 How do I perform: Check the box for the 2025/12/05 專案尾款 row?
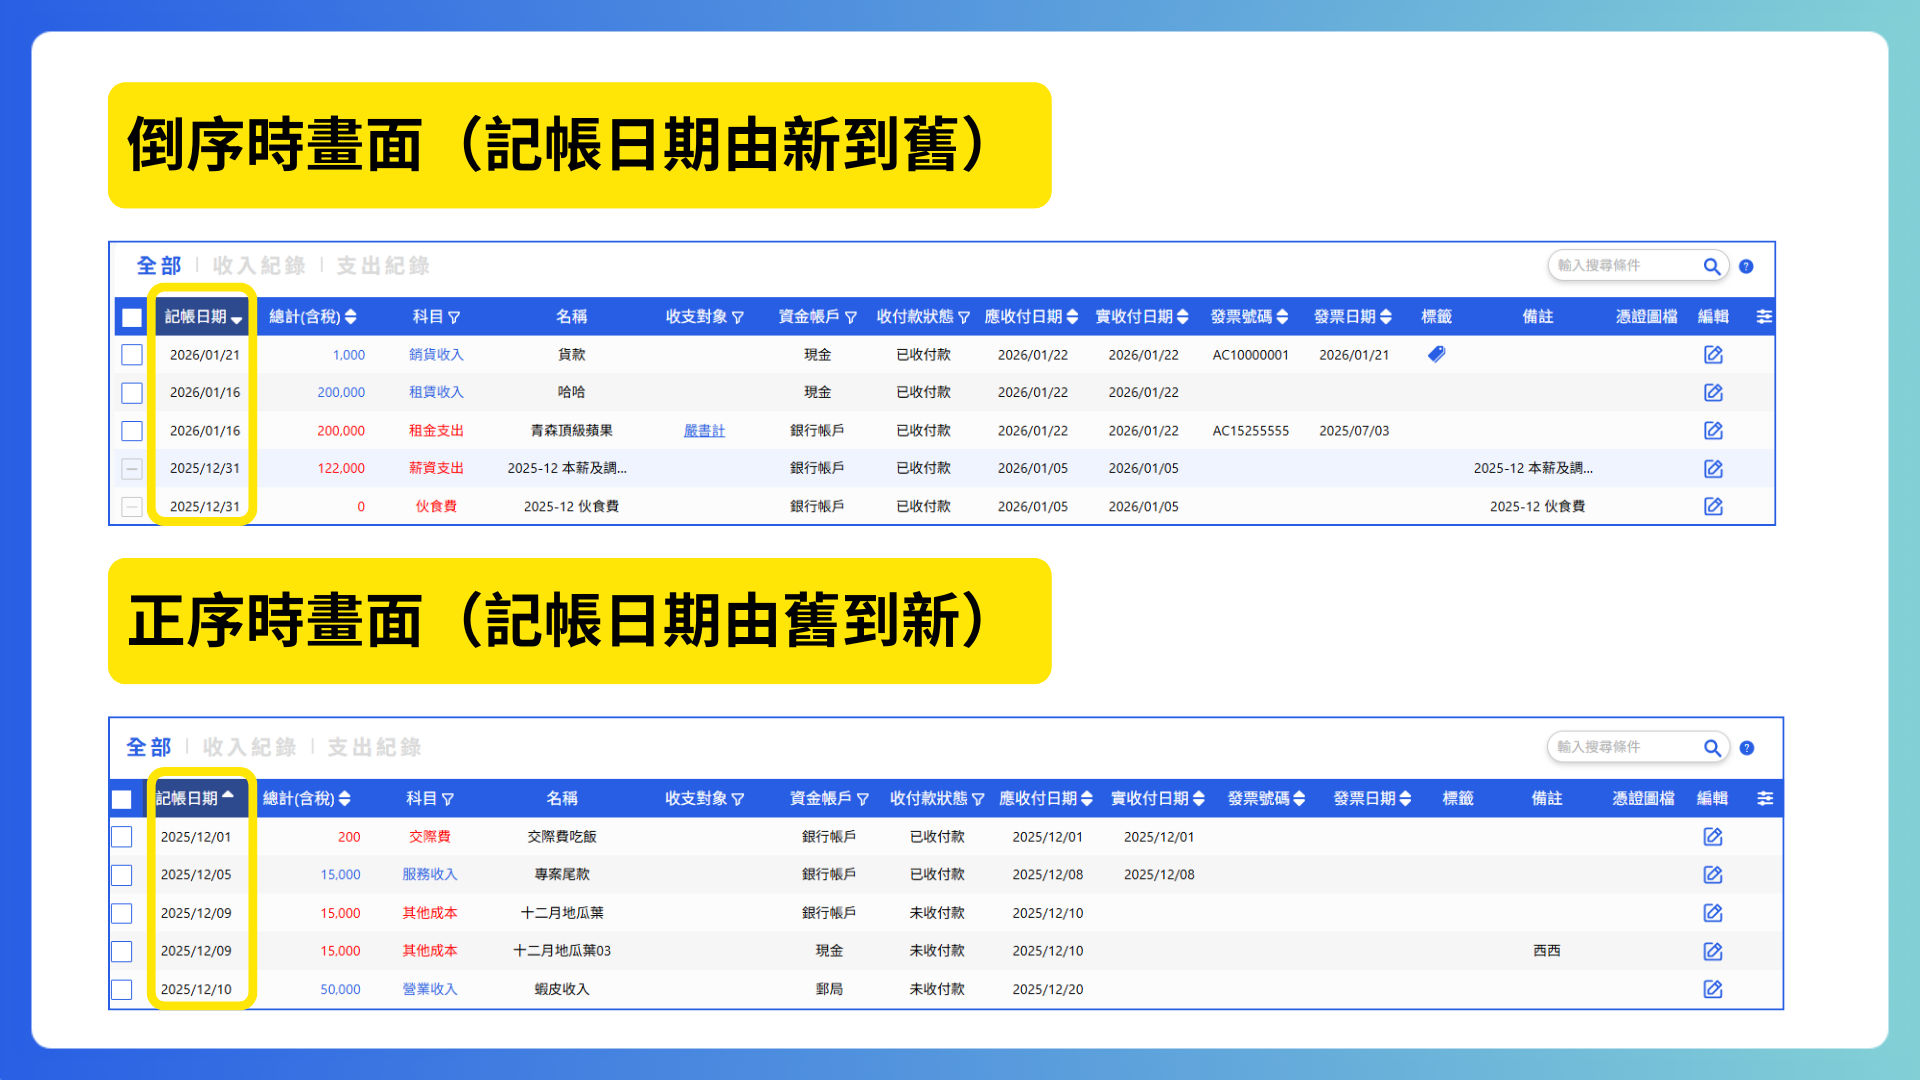[122, 875]
